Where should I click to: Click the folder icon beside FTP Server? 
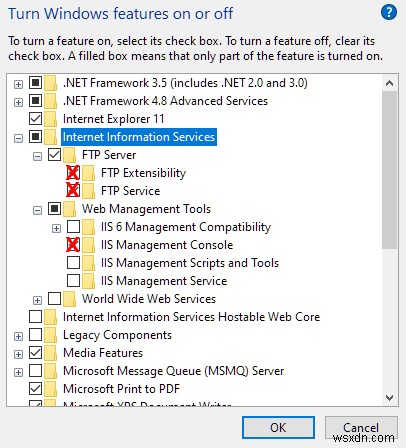click(x=70, y=155)
